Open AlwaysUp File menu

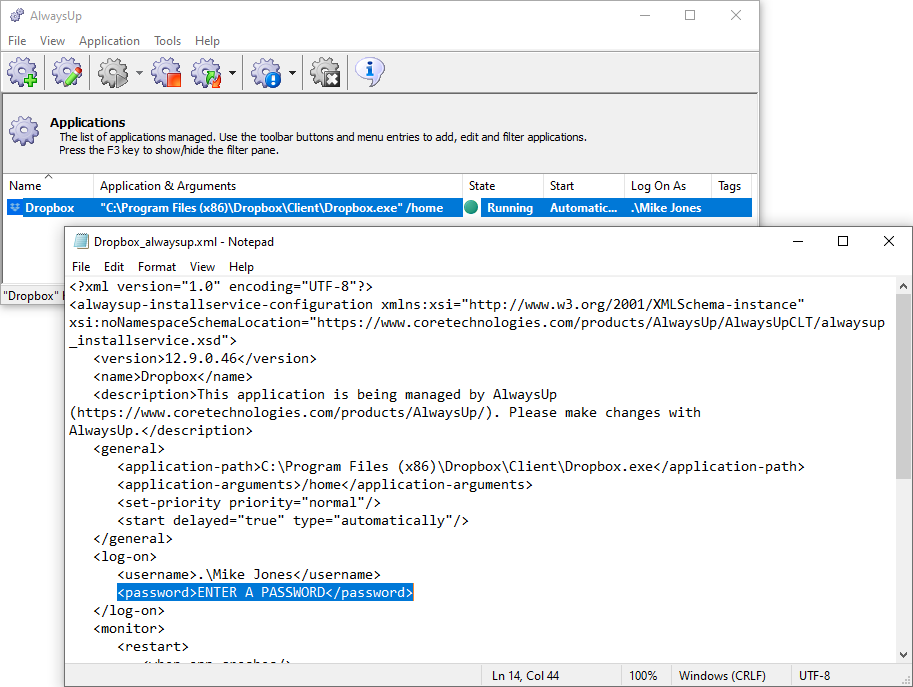[x=17, y=41]
